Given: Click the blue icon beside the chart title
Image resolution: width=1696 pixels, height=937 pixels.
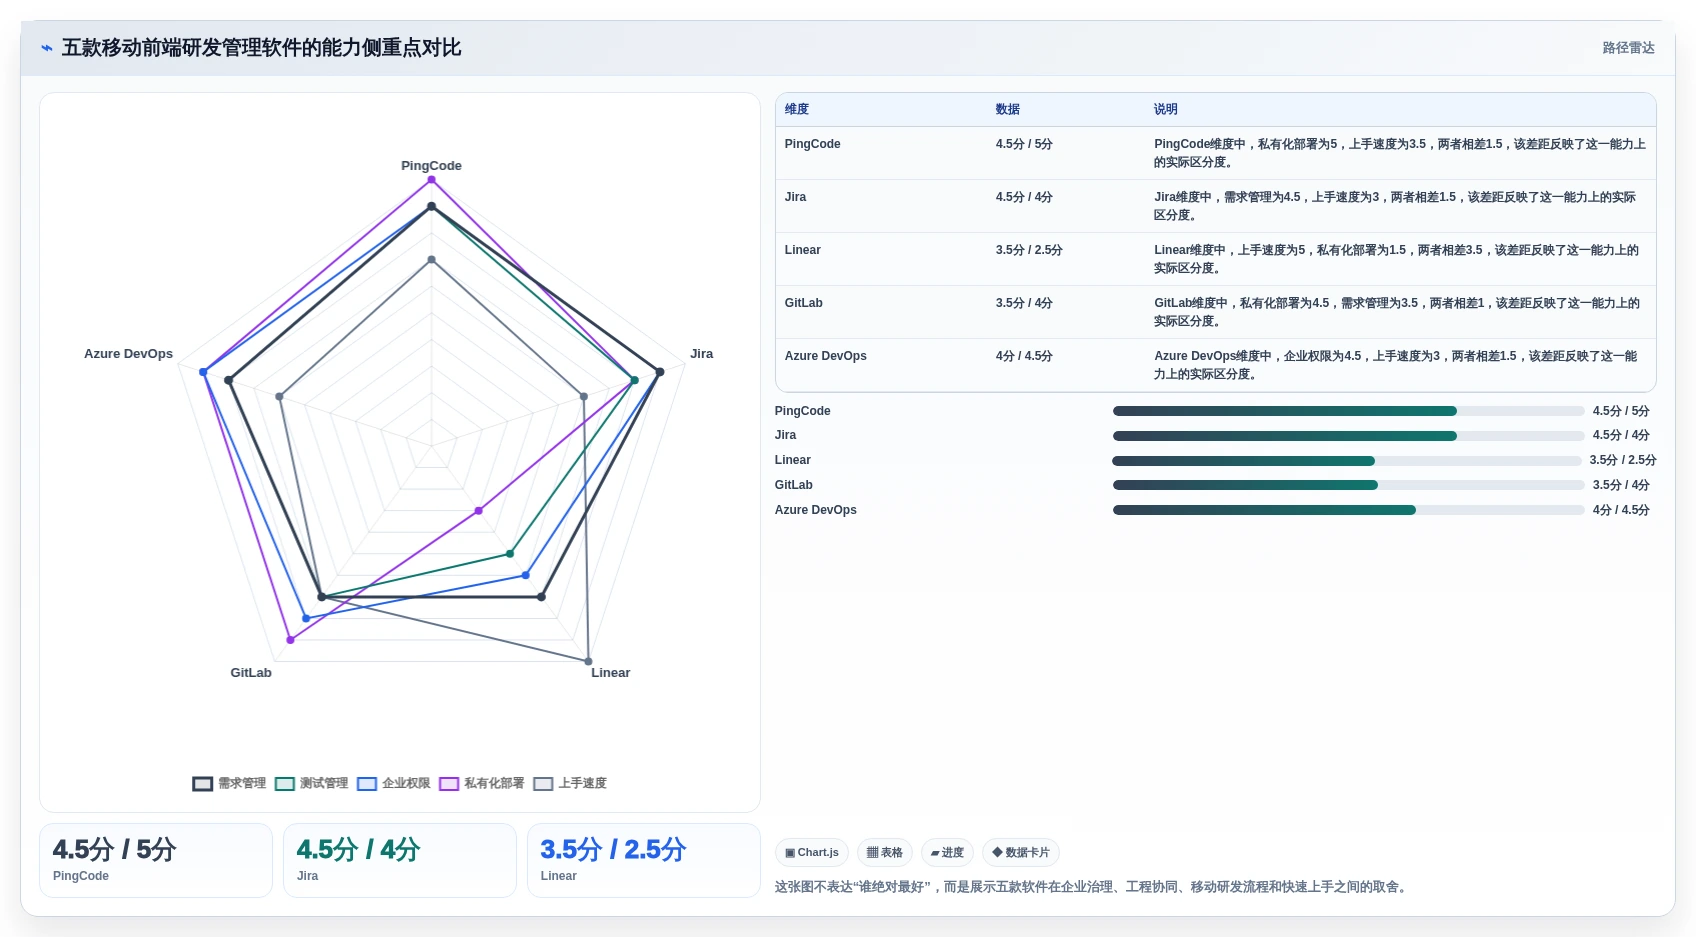Looking at the screenshot, I should tap(46, 48).
